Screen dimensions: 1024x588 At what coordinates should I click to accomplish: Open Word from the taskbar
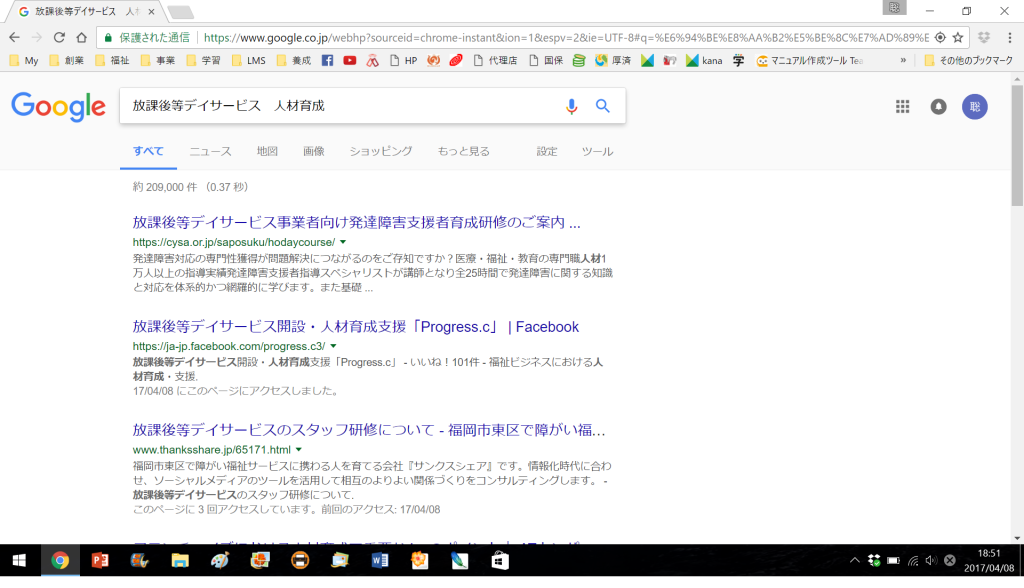(x=379, y=561)
